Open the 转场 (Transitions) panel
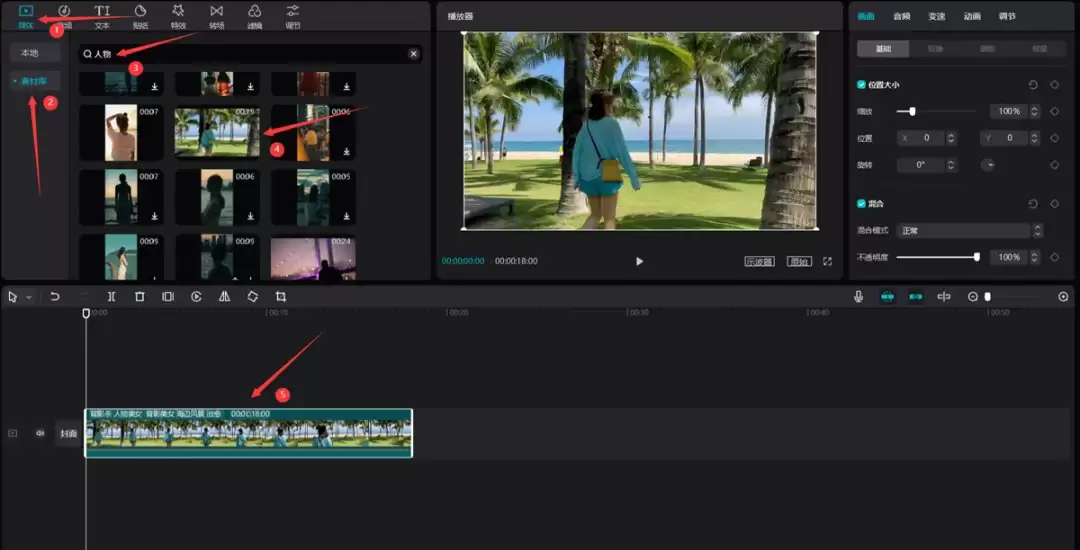This screenshot has height=550, width=1080. tap(216, 15)
